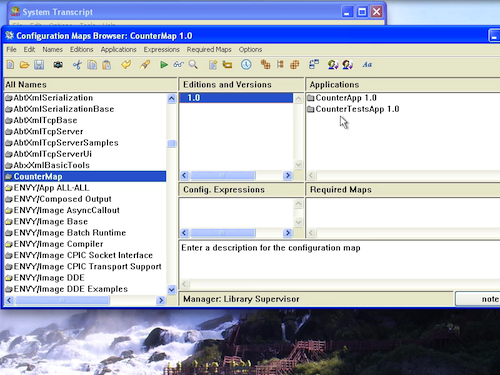
Task: Click the yellow checkmark toolbar icon
Action: pyautogui.click(x=126, y=64)
